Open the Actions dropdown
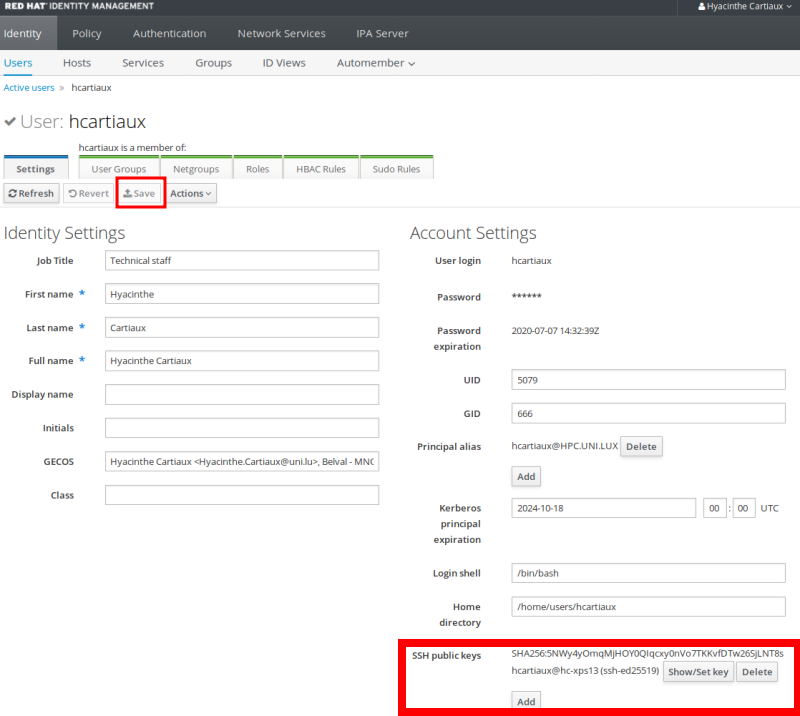 tap(190, 193)
